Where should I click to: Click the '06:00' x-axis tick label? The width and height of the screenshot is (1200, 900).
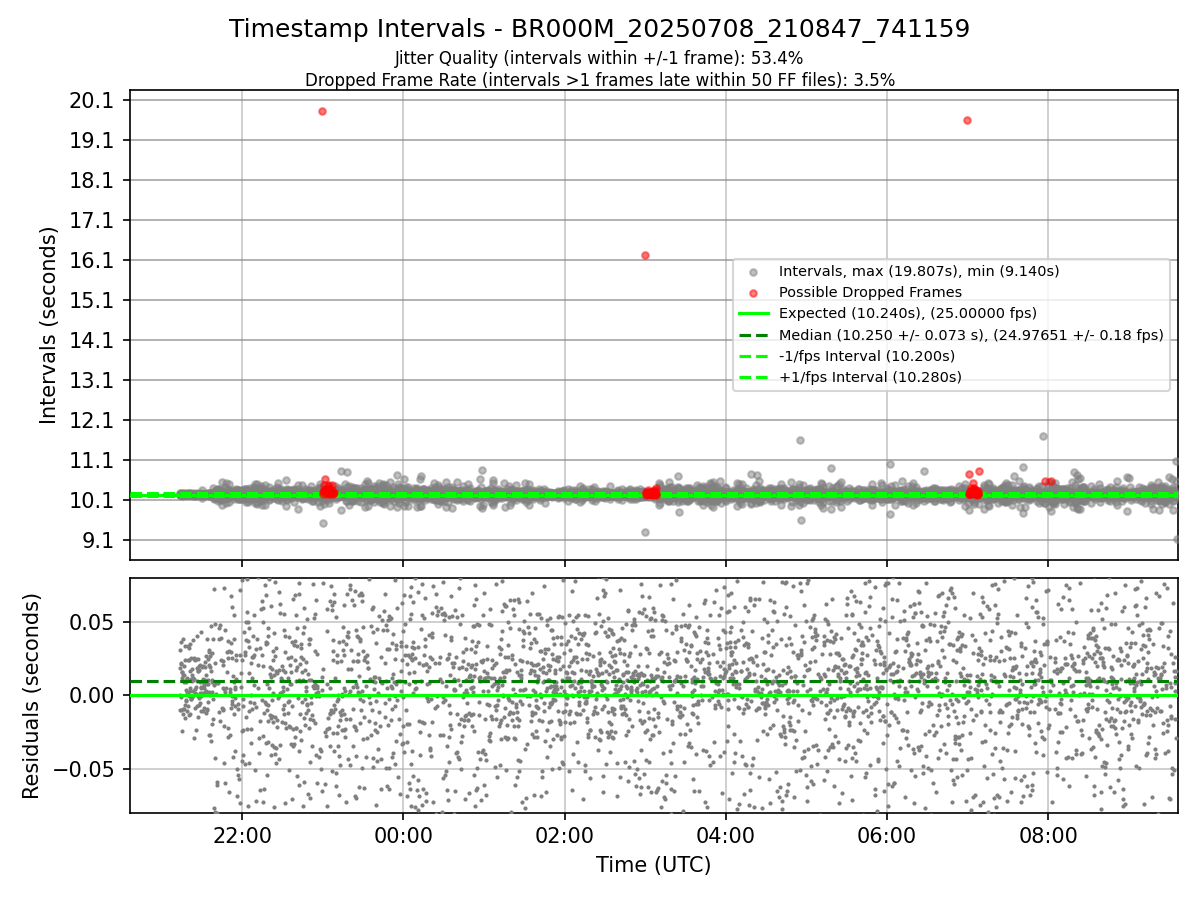click(x=887, y=835)
